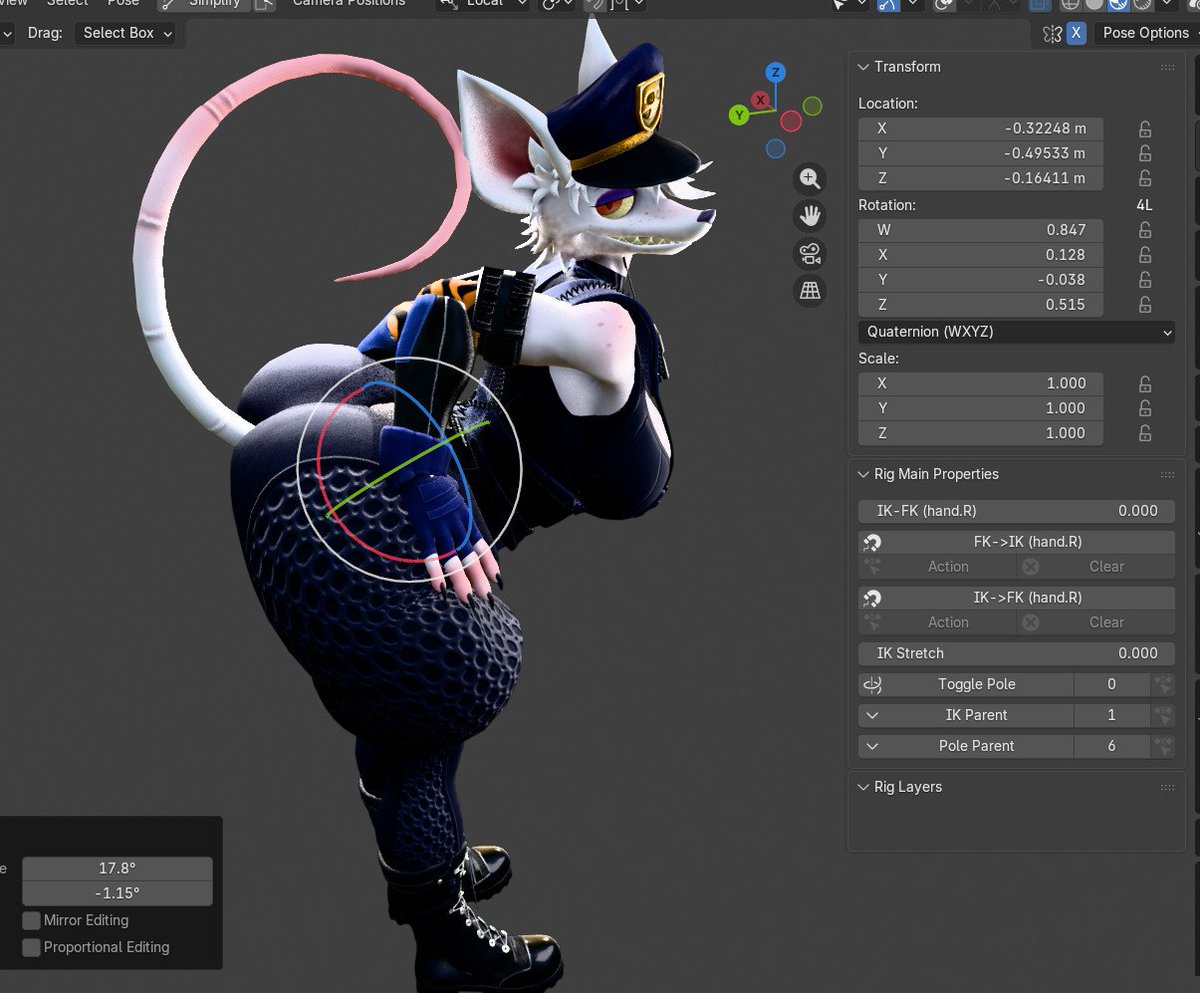This screenshot has height=993, width=1200.
Task: Click the Pole Parent value field 6
Action: point(1111,746)
